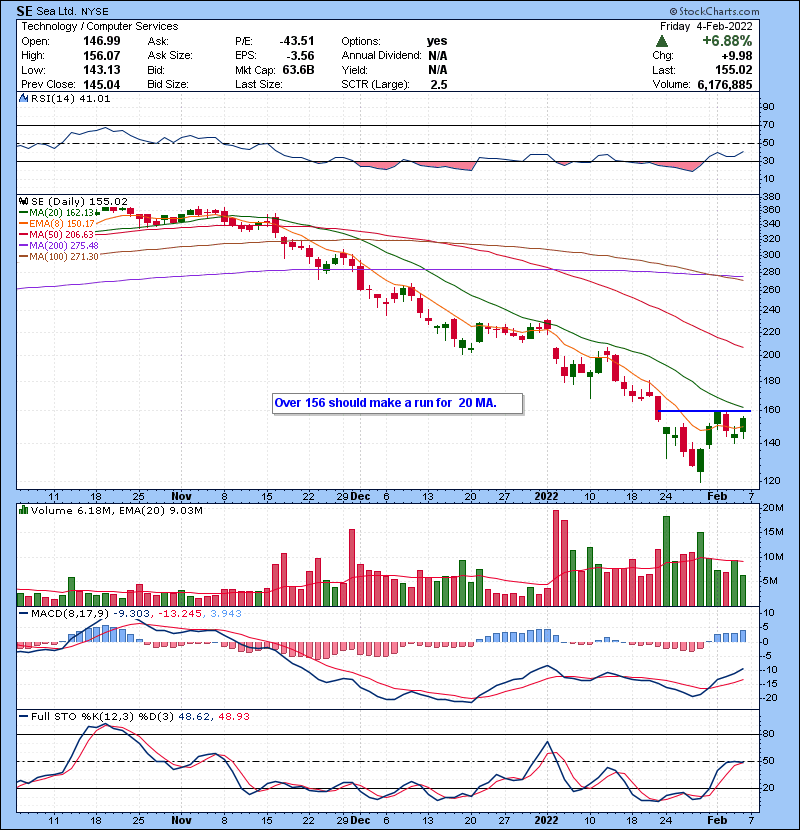
Task: Click the Volume value 6,176,885
Action: click(x=725, y=85)
